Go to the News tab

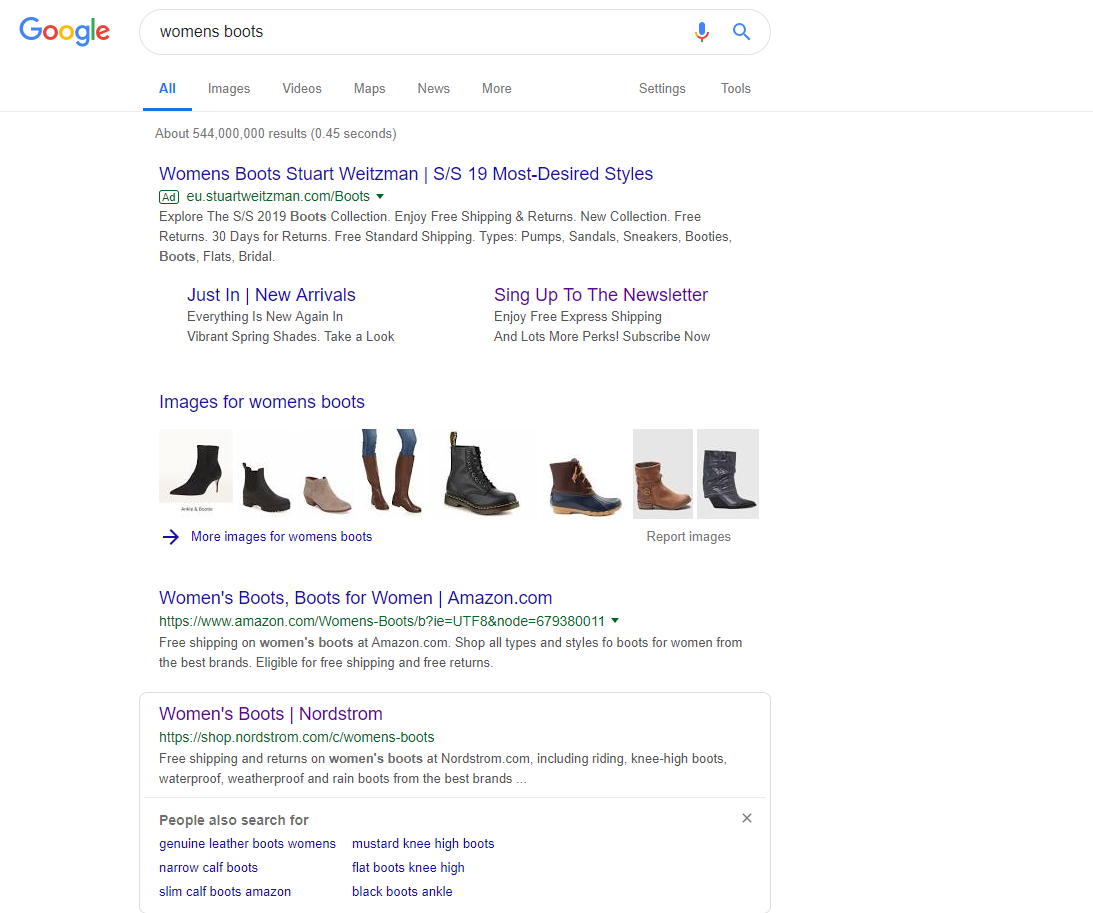pos(434,89)
